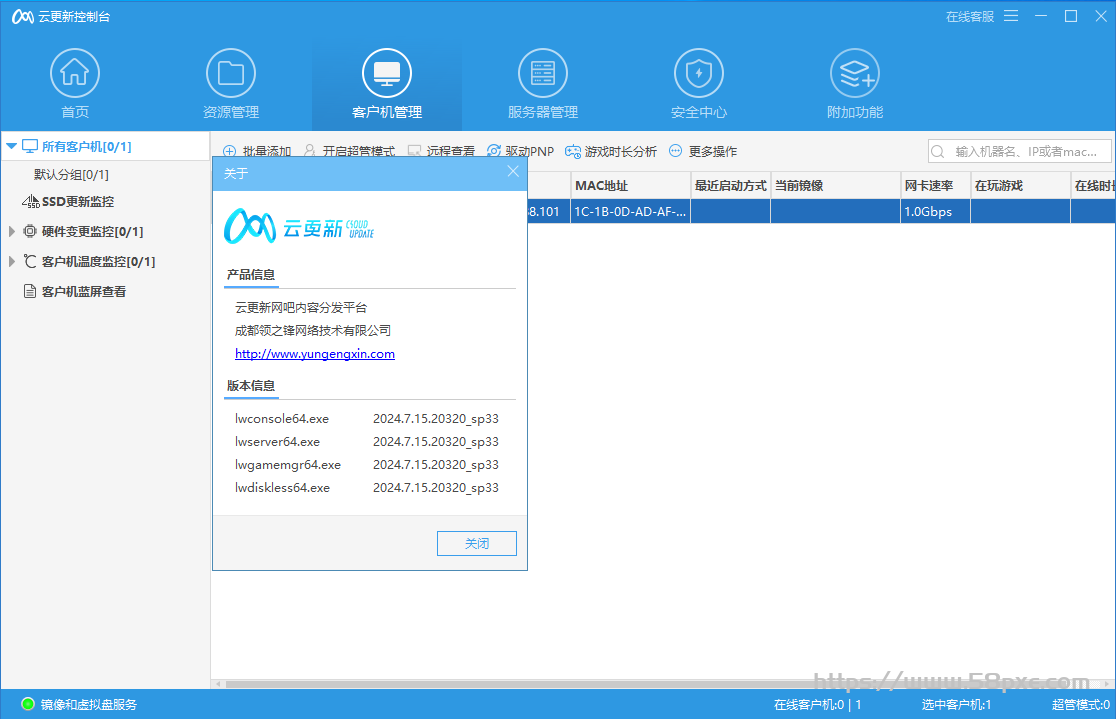1116x719 pixels.
Task: Open 客户机蓝屏查看 tree entry
Action: pyautogui.click(x=84, y=291)
